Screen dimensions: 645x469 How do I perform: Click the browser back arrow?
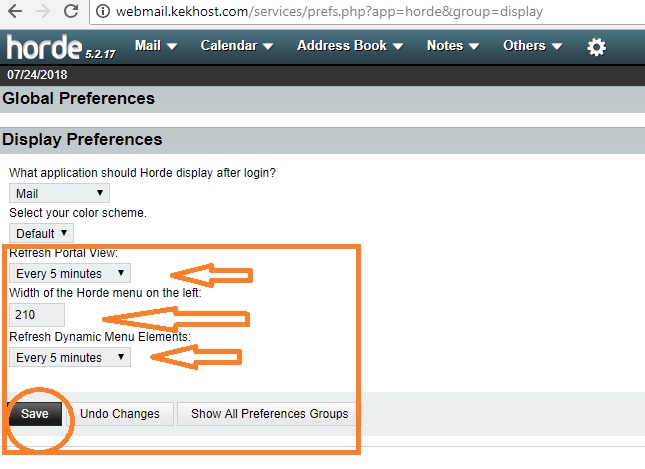point(14,13)
